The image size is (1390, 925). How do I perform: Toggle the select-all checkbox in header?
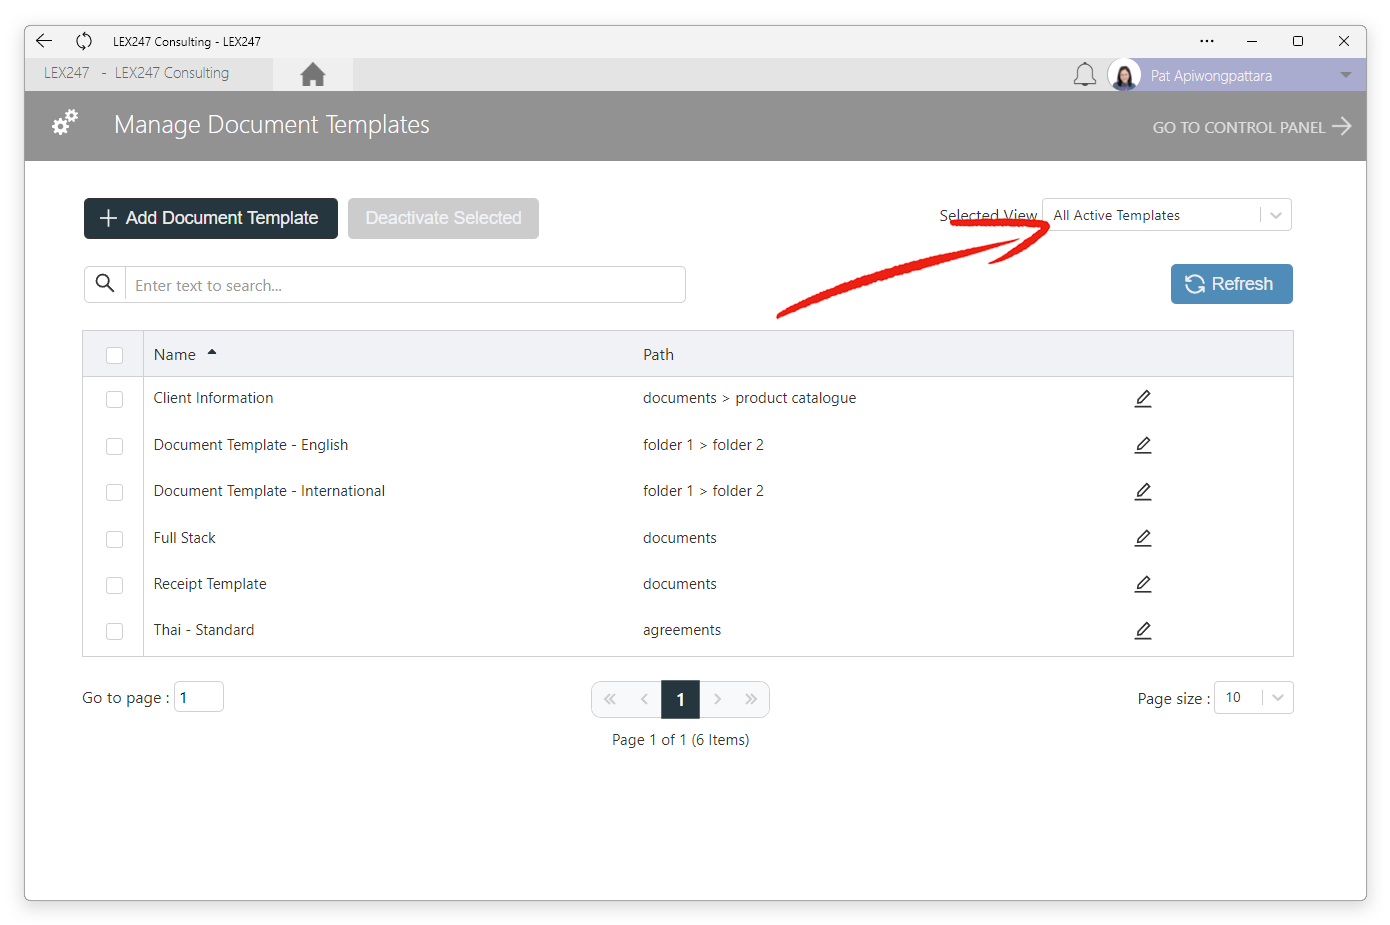[115, 355]
